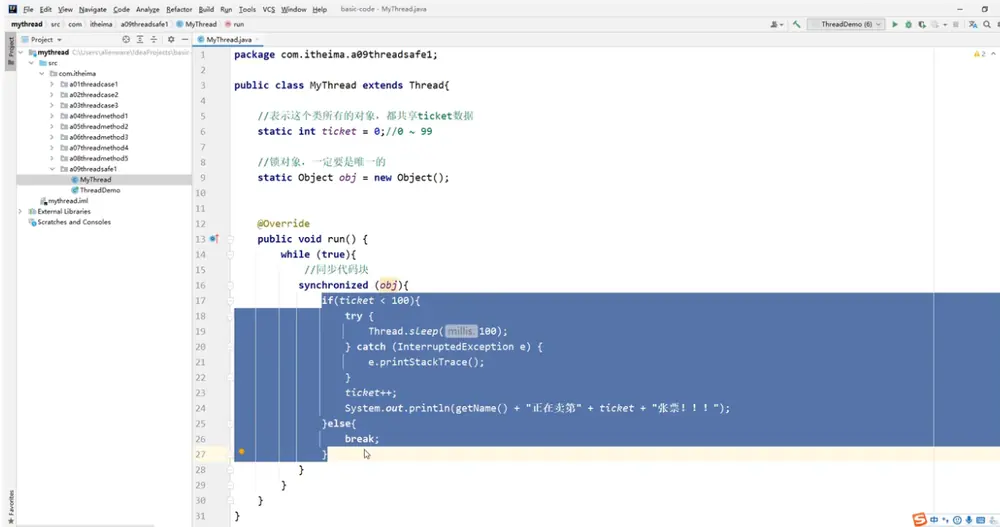
Task: Open the VCS menu
Action: [x=268, y=10]
